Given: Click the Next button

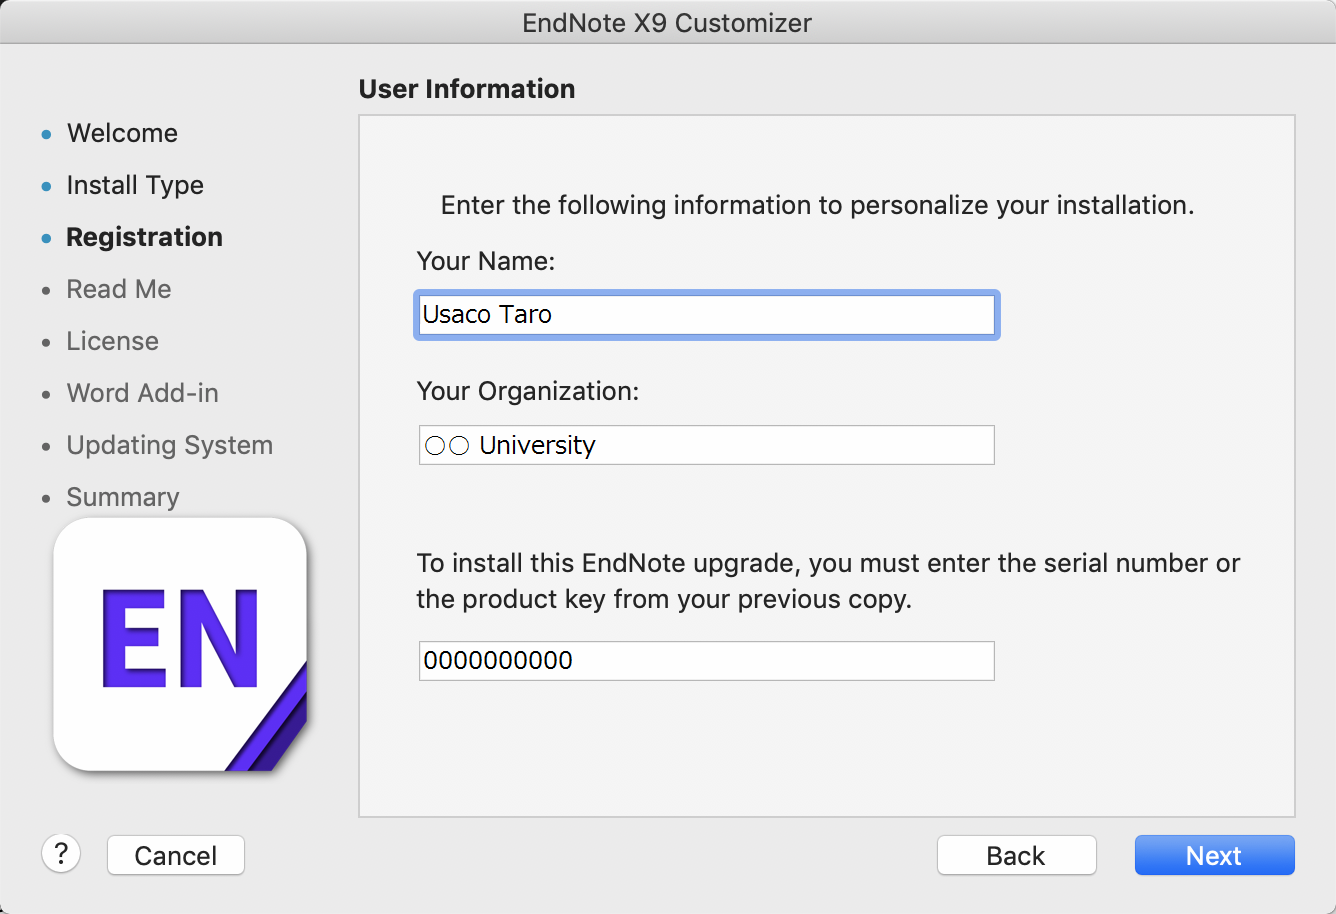Looking at the screenshot, I should (1214, 855).
